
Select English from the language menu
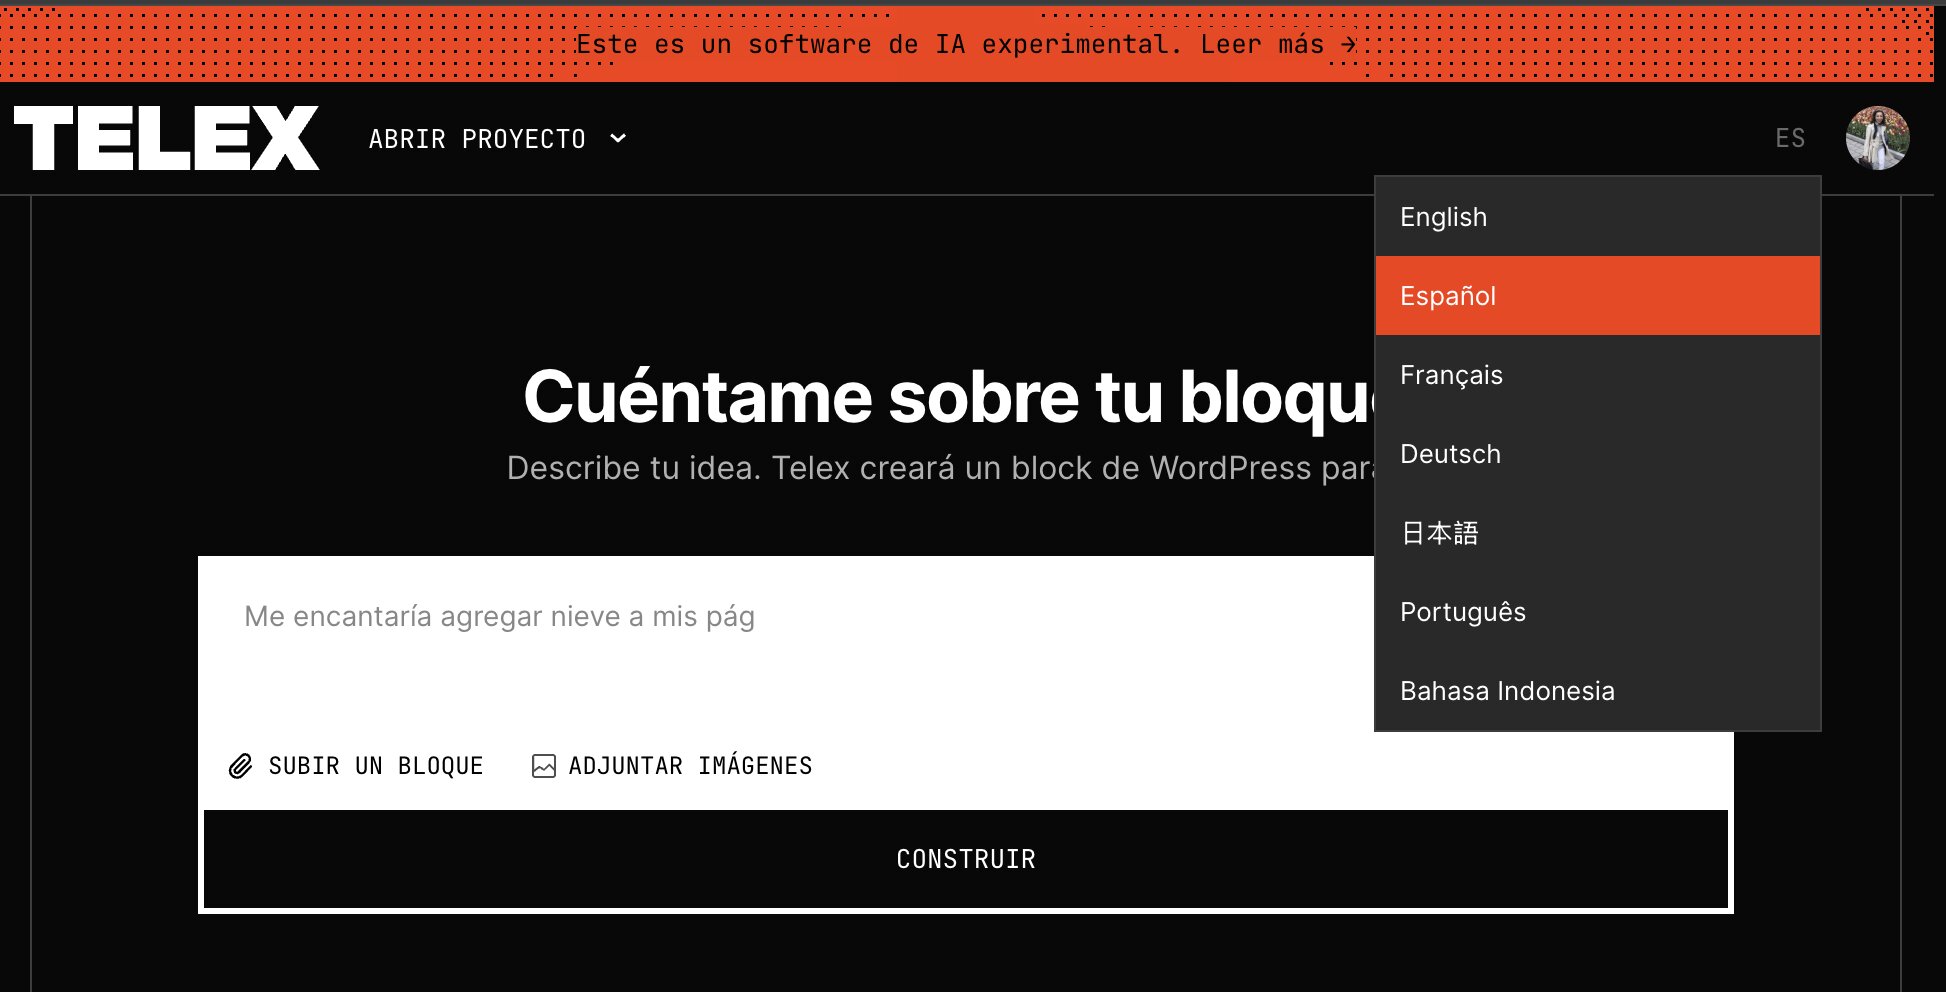coord(1443,217)
